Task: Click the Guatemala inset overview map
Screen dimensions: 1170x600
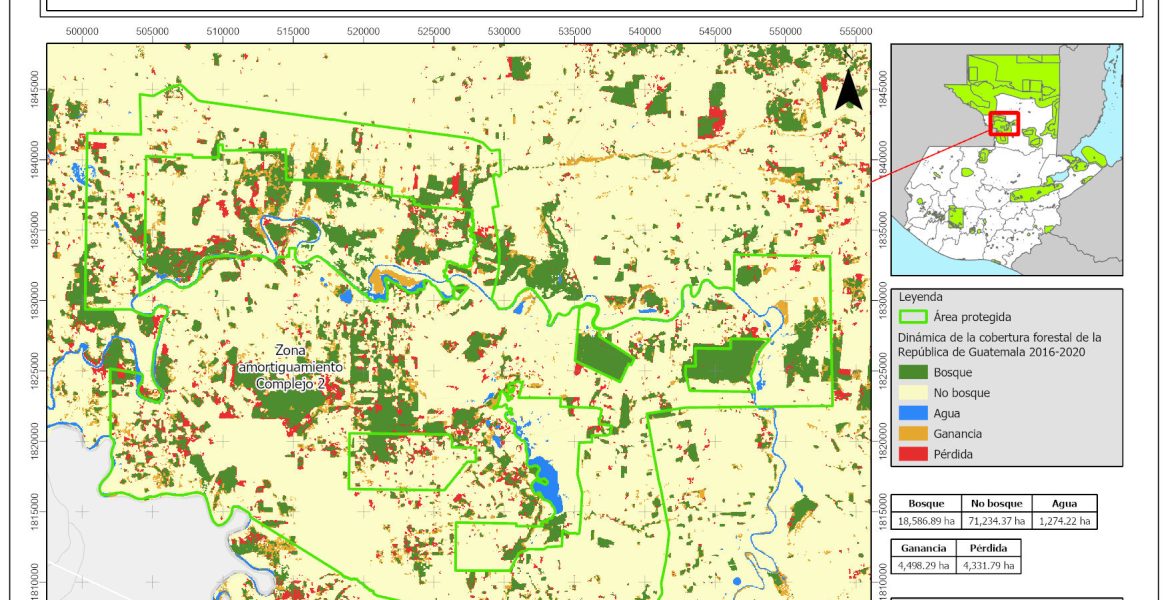Action: coord(1007,160)
